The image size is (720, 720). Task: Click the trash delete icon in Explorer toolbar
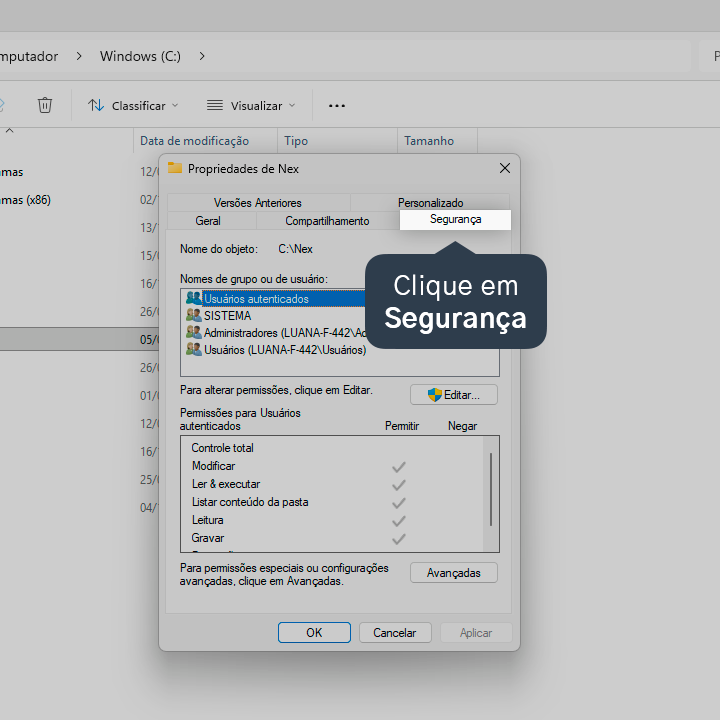[45, 105]
